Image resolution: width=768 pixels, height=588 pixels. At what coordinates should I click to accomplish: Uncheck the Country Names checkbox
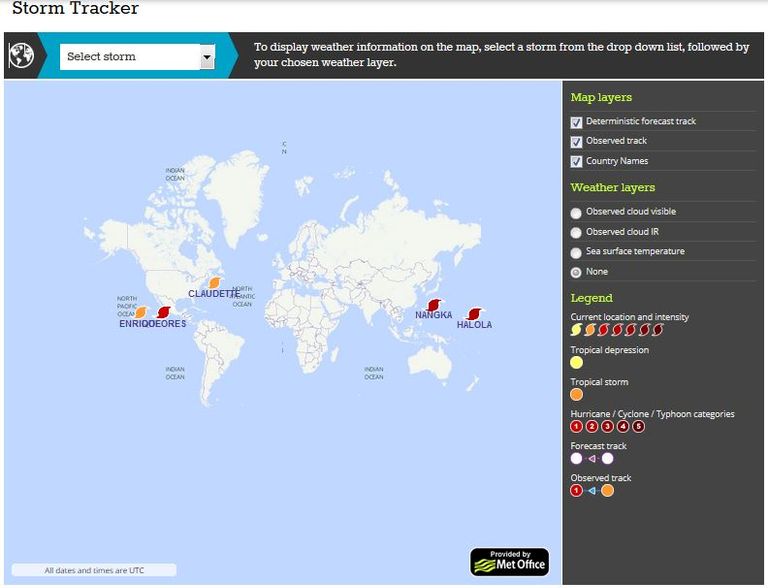click(x=576, y=161)
